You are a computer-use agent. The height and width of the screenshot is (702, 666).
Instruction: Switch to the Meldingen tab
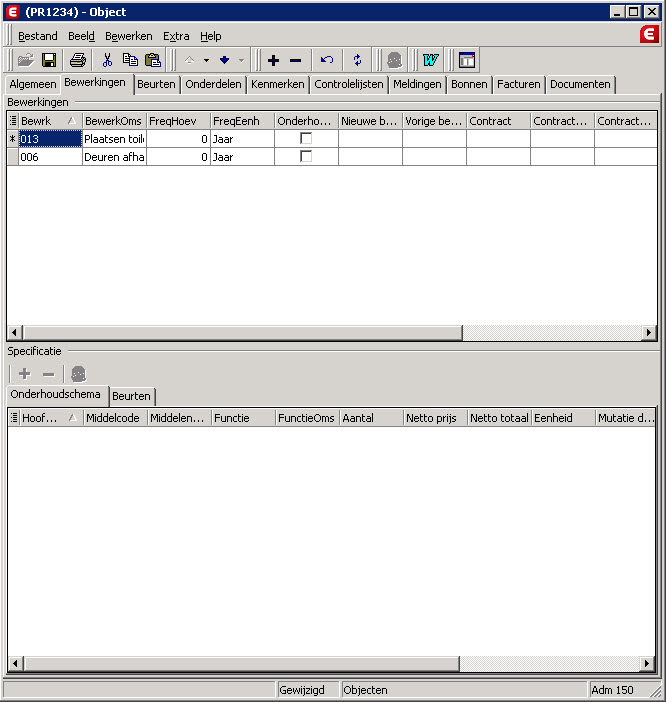(417, 84)
